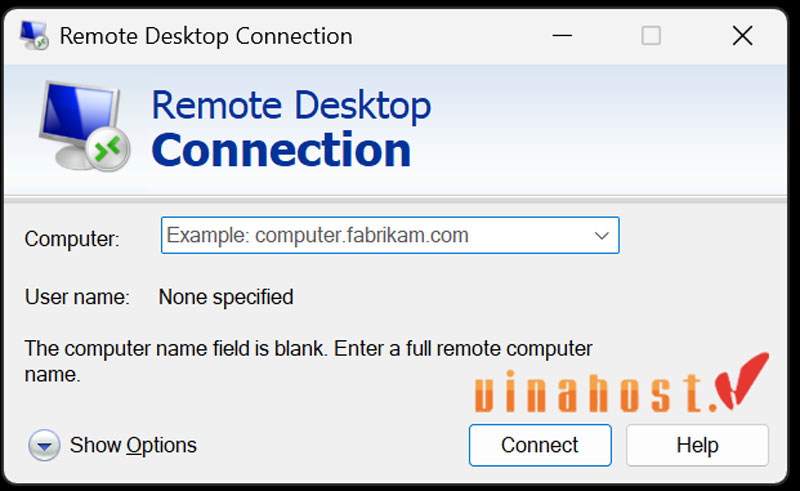Click the large monitor icon in banner
This screenshot has height=491, width=800.
pyautogui.click(x=82, y=125)
